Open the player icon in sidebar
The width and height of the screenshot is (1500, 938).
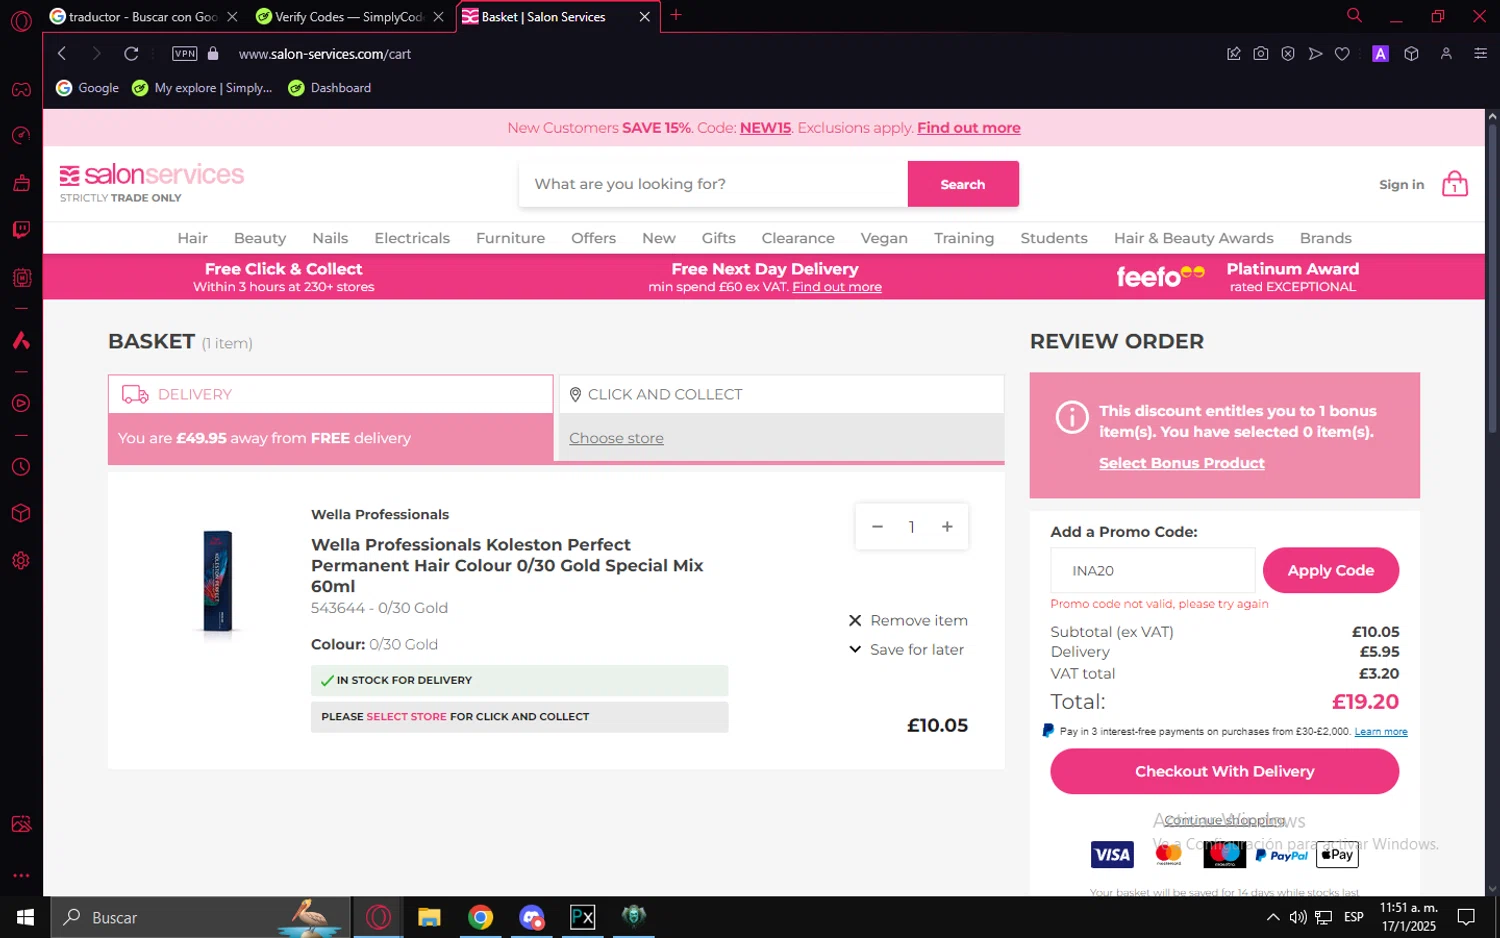(21, 404)
